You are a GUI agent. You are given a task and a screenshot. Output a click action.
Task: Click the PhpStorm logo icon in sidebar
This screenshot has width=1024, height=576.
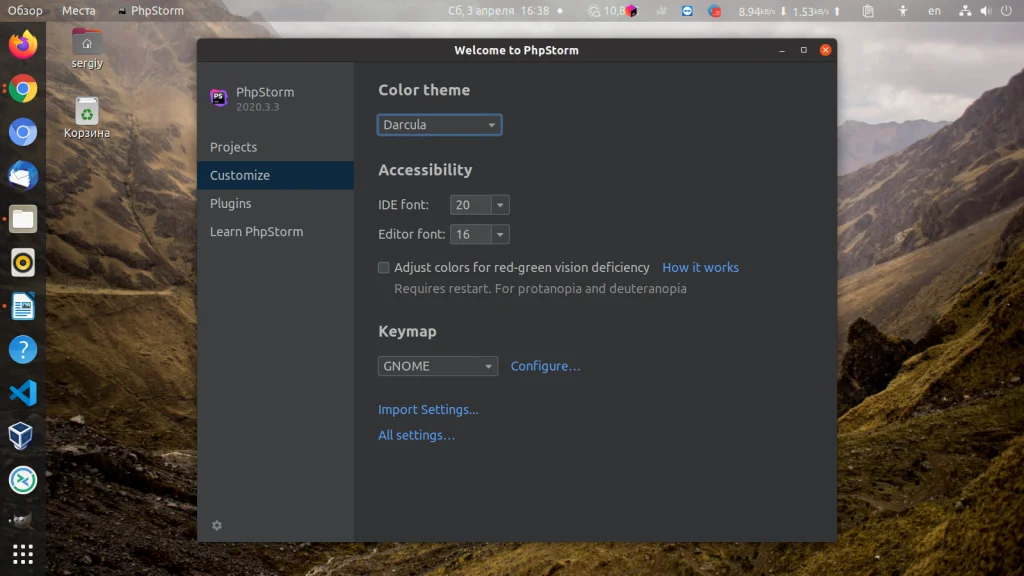(219, 98)
